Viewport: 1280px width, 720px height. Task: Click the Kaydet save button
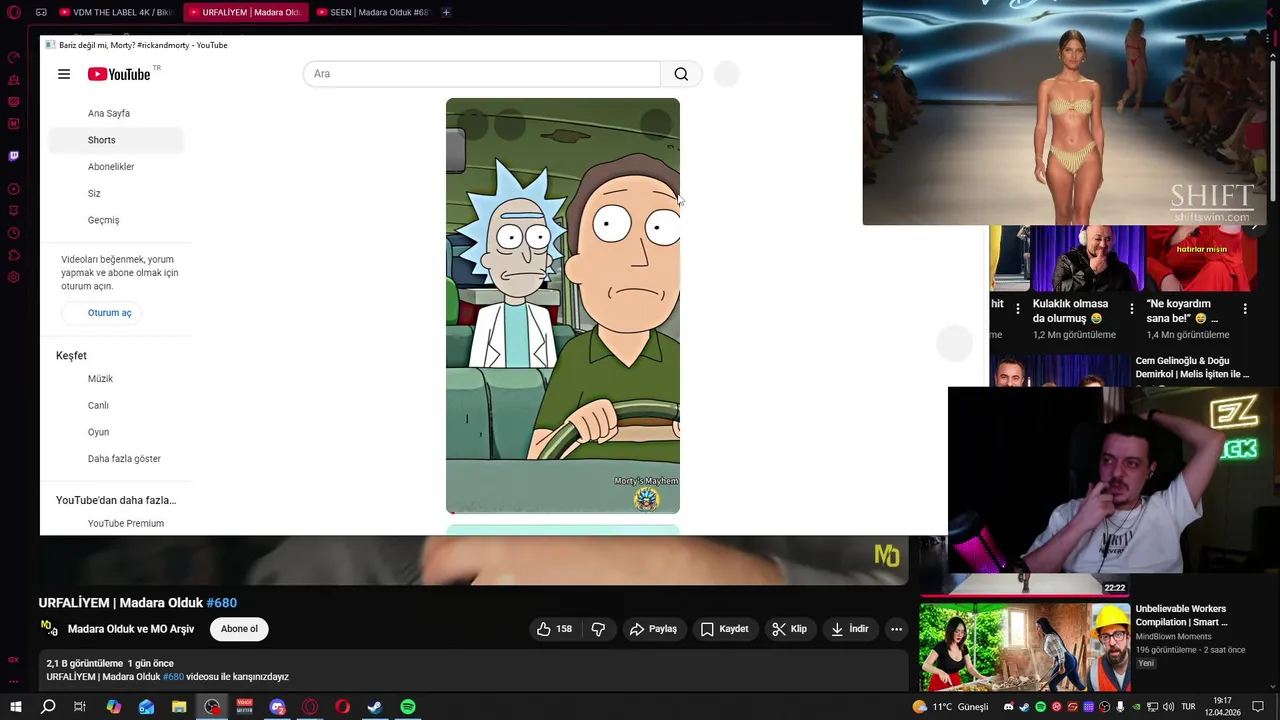[724, 629]
